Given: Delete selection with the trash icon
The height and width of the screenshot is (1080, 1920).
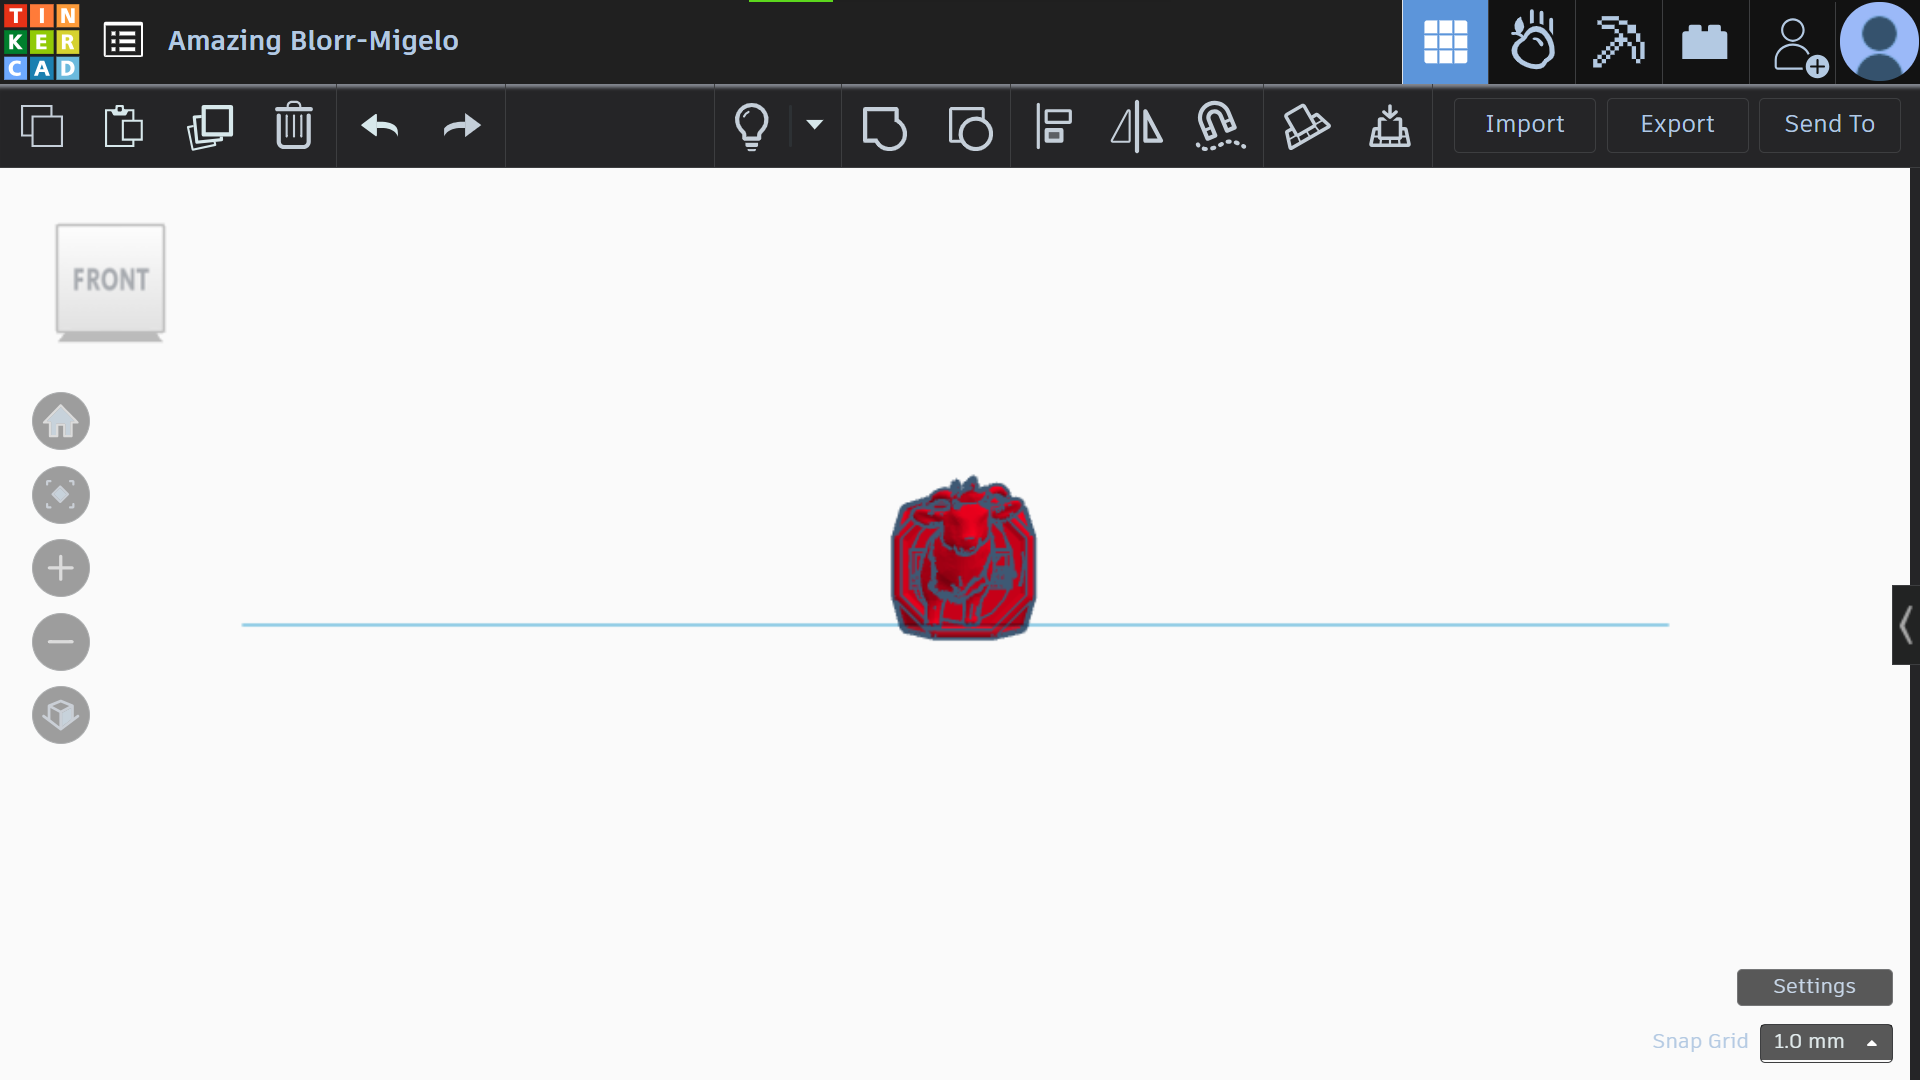Looking at the screenshot, I should point(293,126).
